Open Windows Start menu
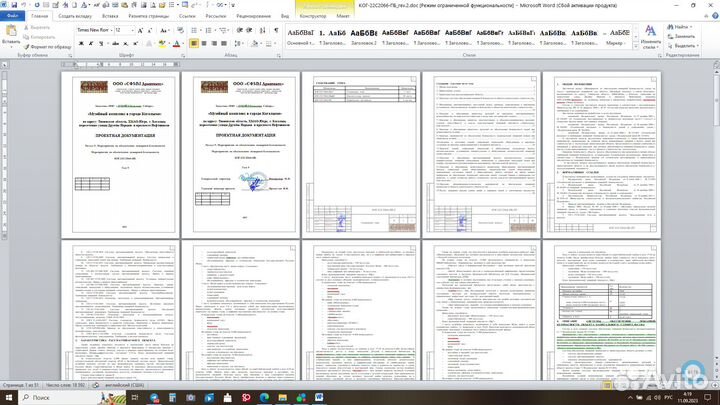The width and height of the screenshot is (720, 405). [x=9, y=397]
